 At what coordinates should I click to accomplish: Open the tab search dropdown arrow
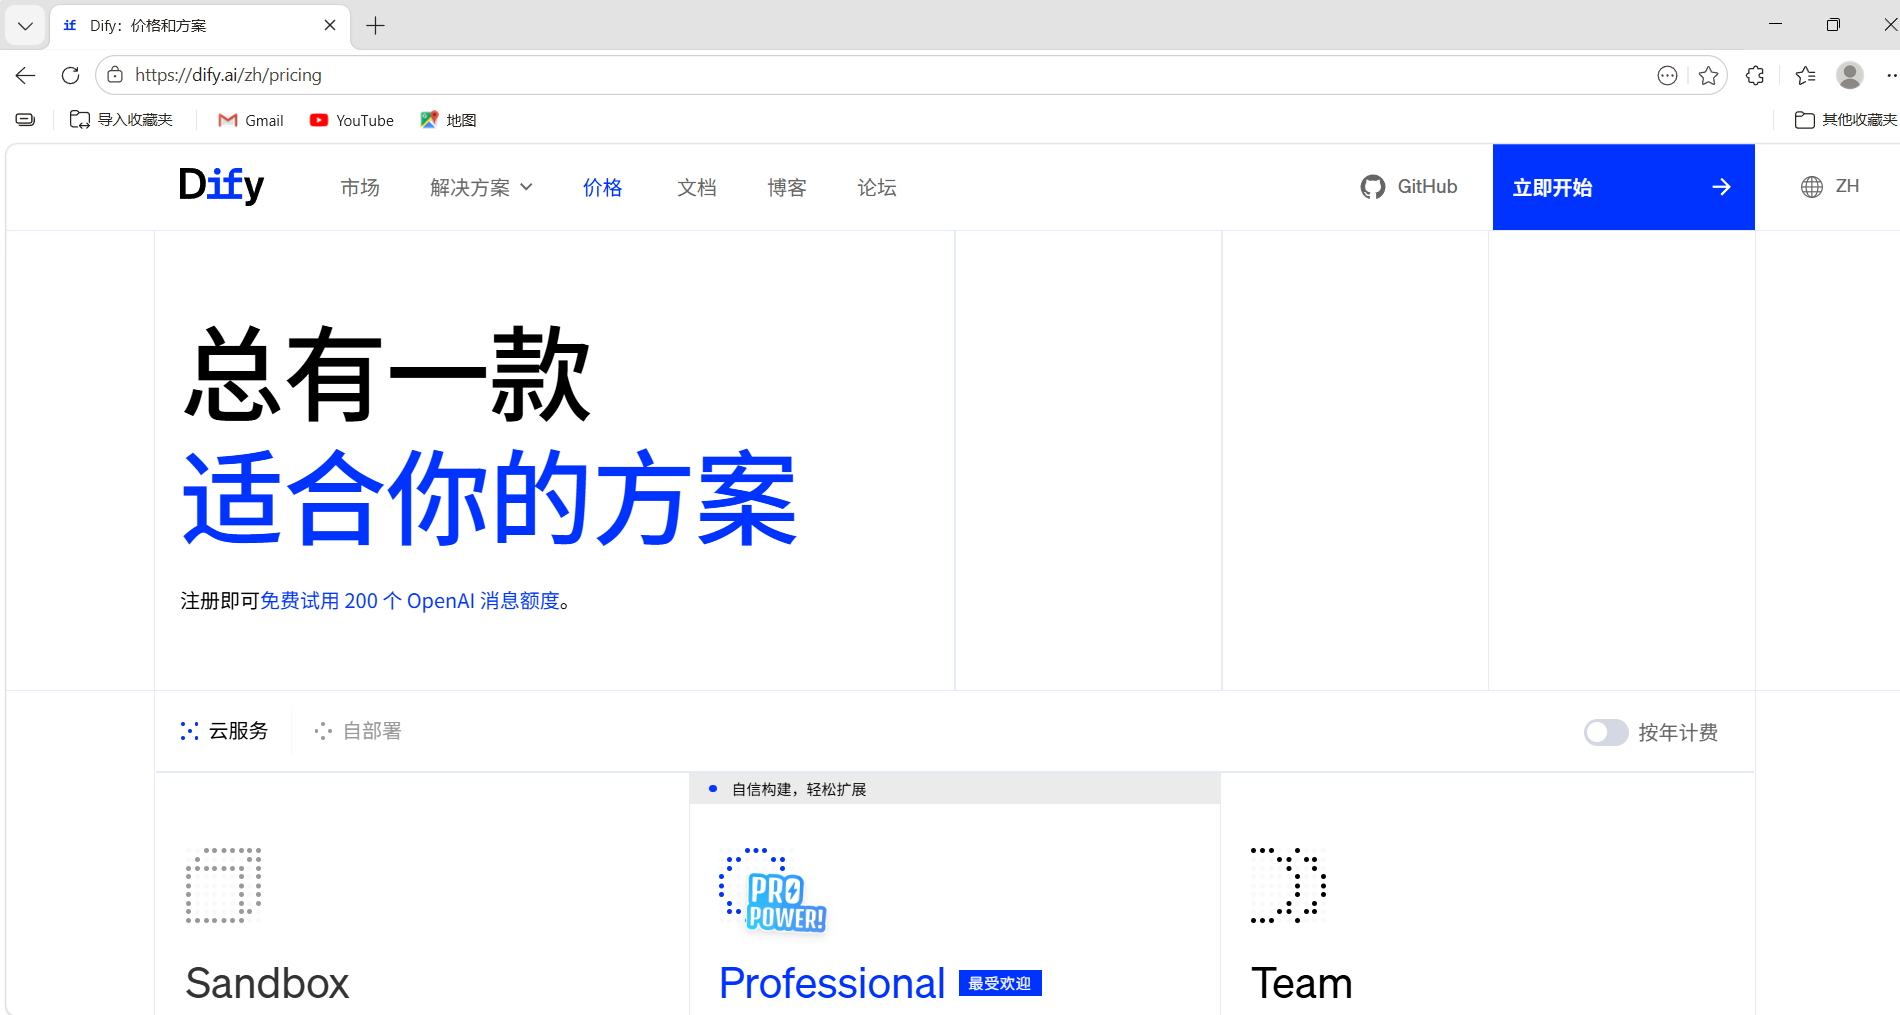[x=25, y=26]
